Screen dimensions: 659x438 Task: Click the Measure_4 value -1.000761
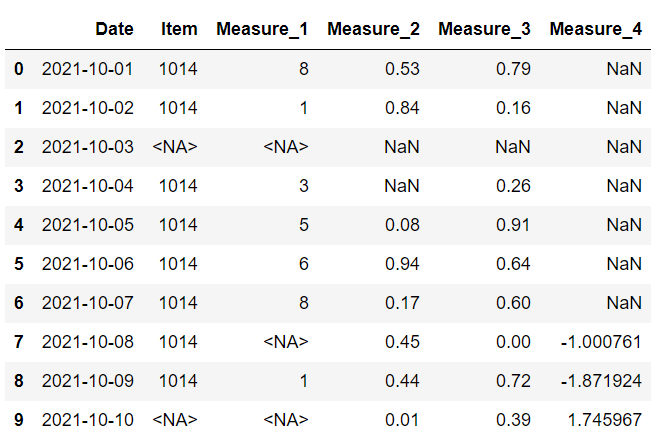pyautogui.click(x=601, y=342)
